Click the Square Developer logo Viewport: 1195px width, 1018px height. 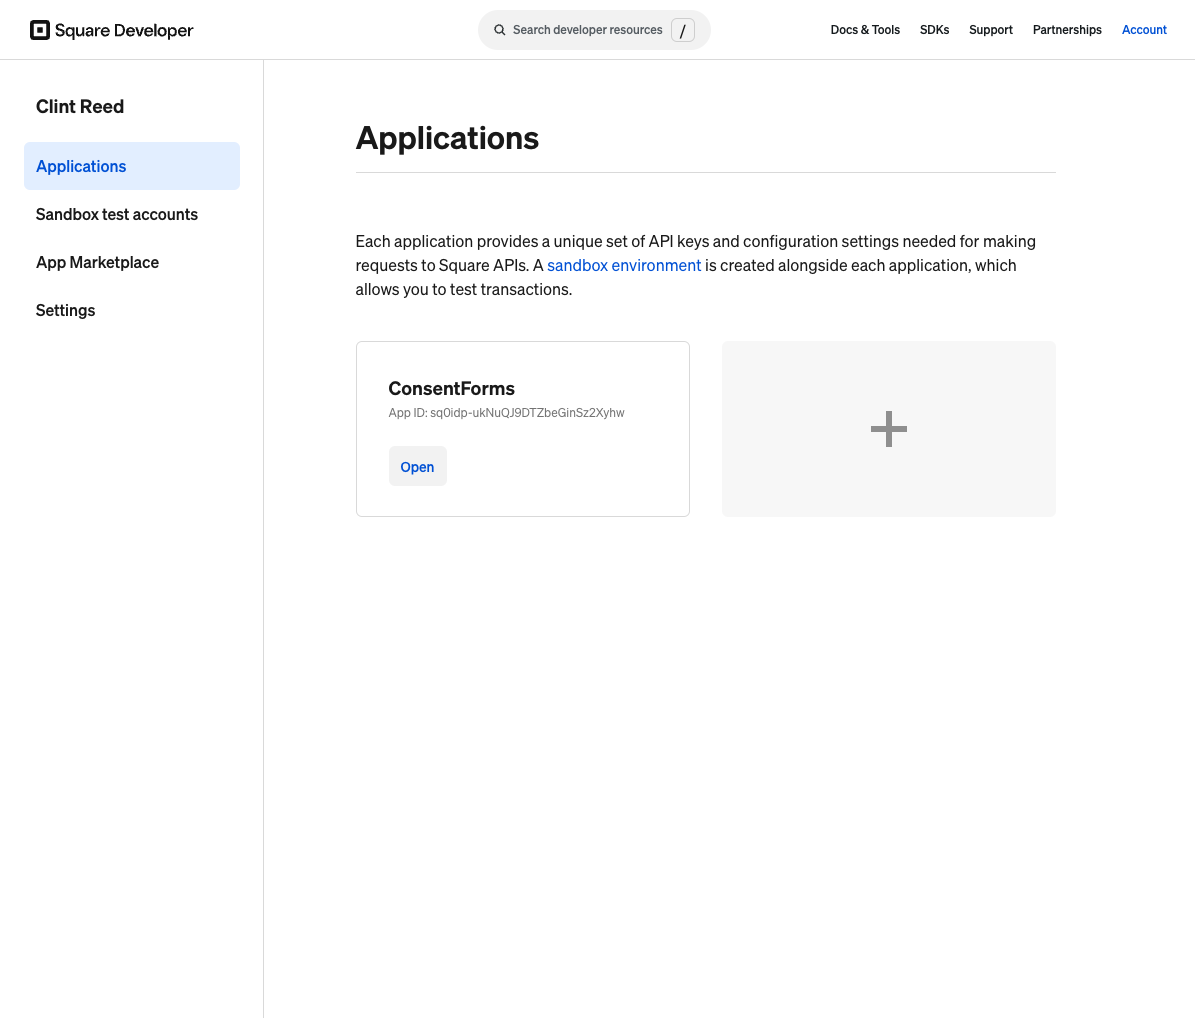(x=111, y=30)
